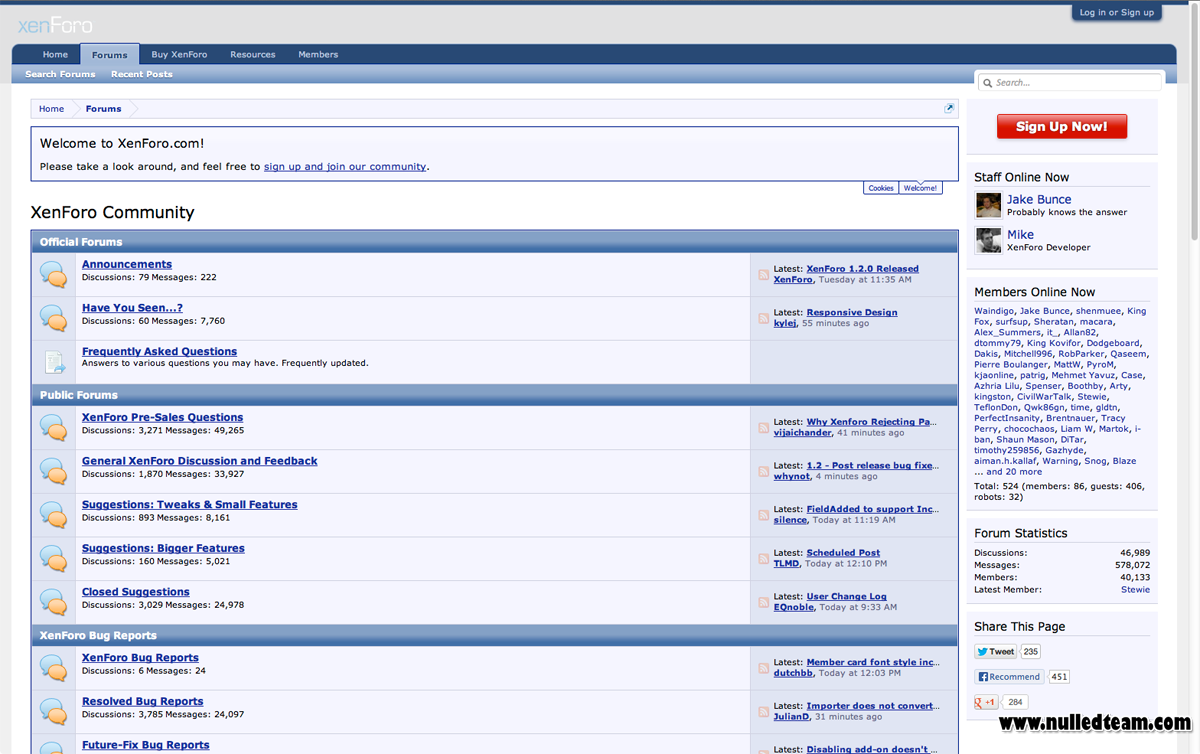Open the Resources tab

252,55
